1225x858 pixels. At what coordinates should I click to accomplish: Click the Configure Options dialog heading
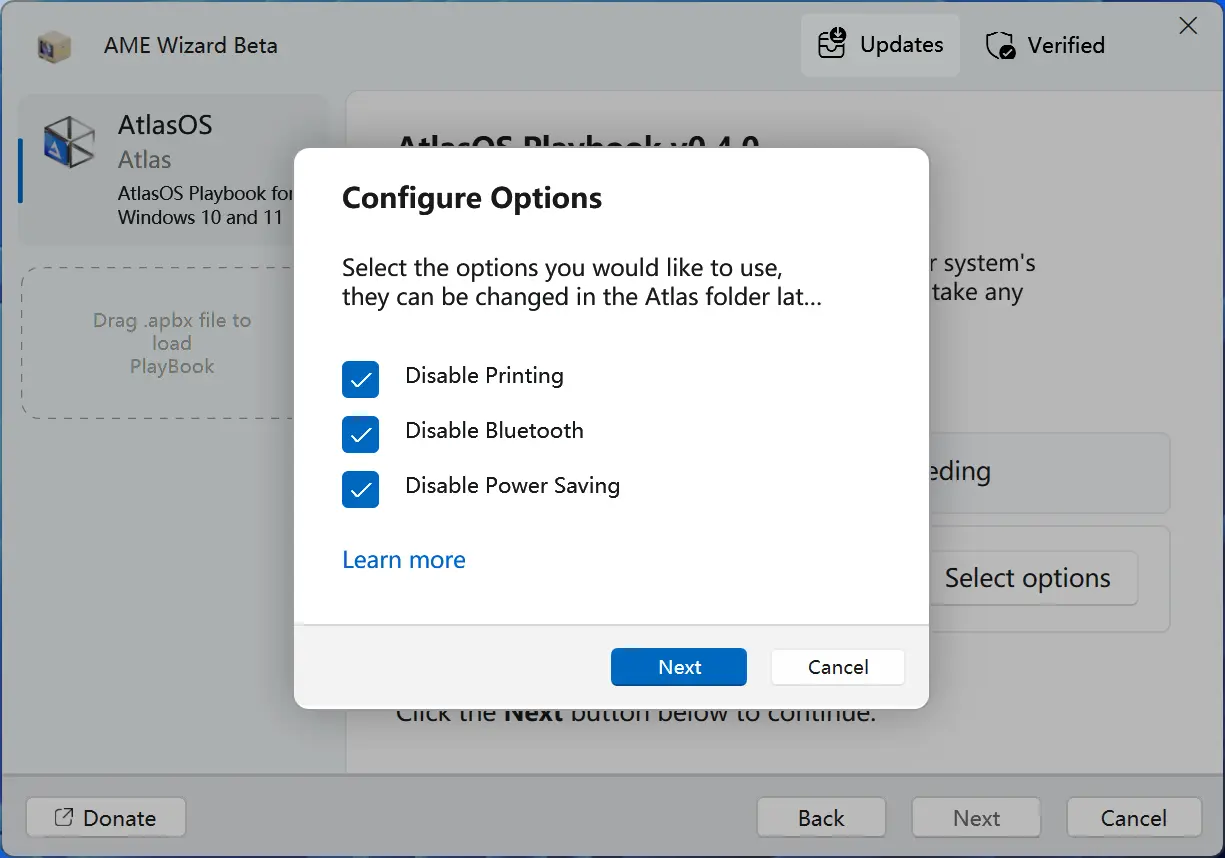(472, 198)
